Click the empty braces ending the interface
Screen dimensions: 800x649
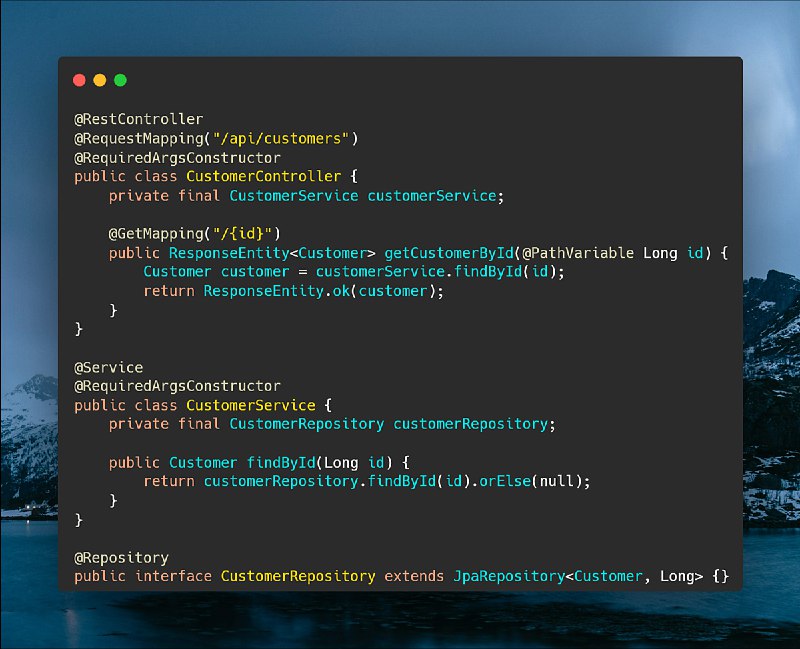720,577
